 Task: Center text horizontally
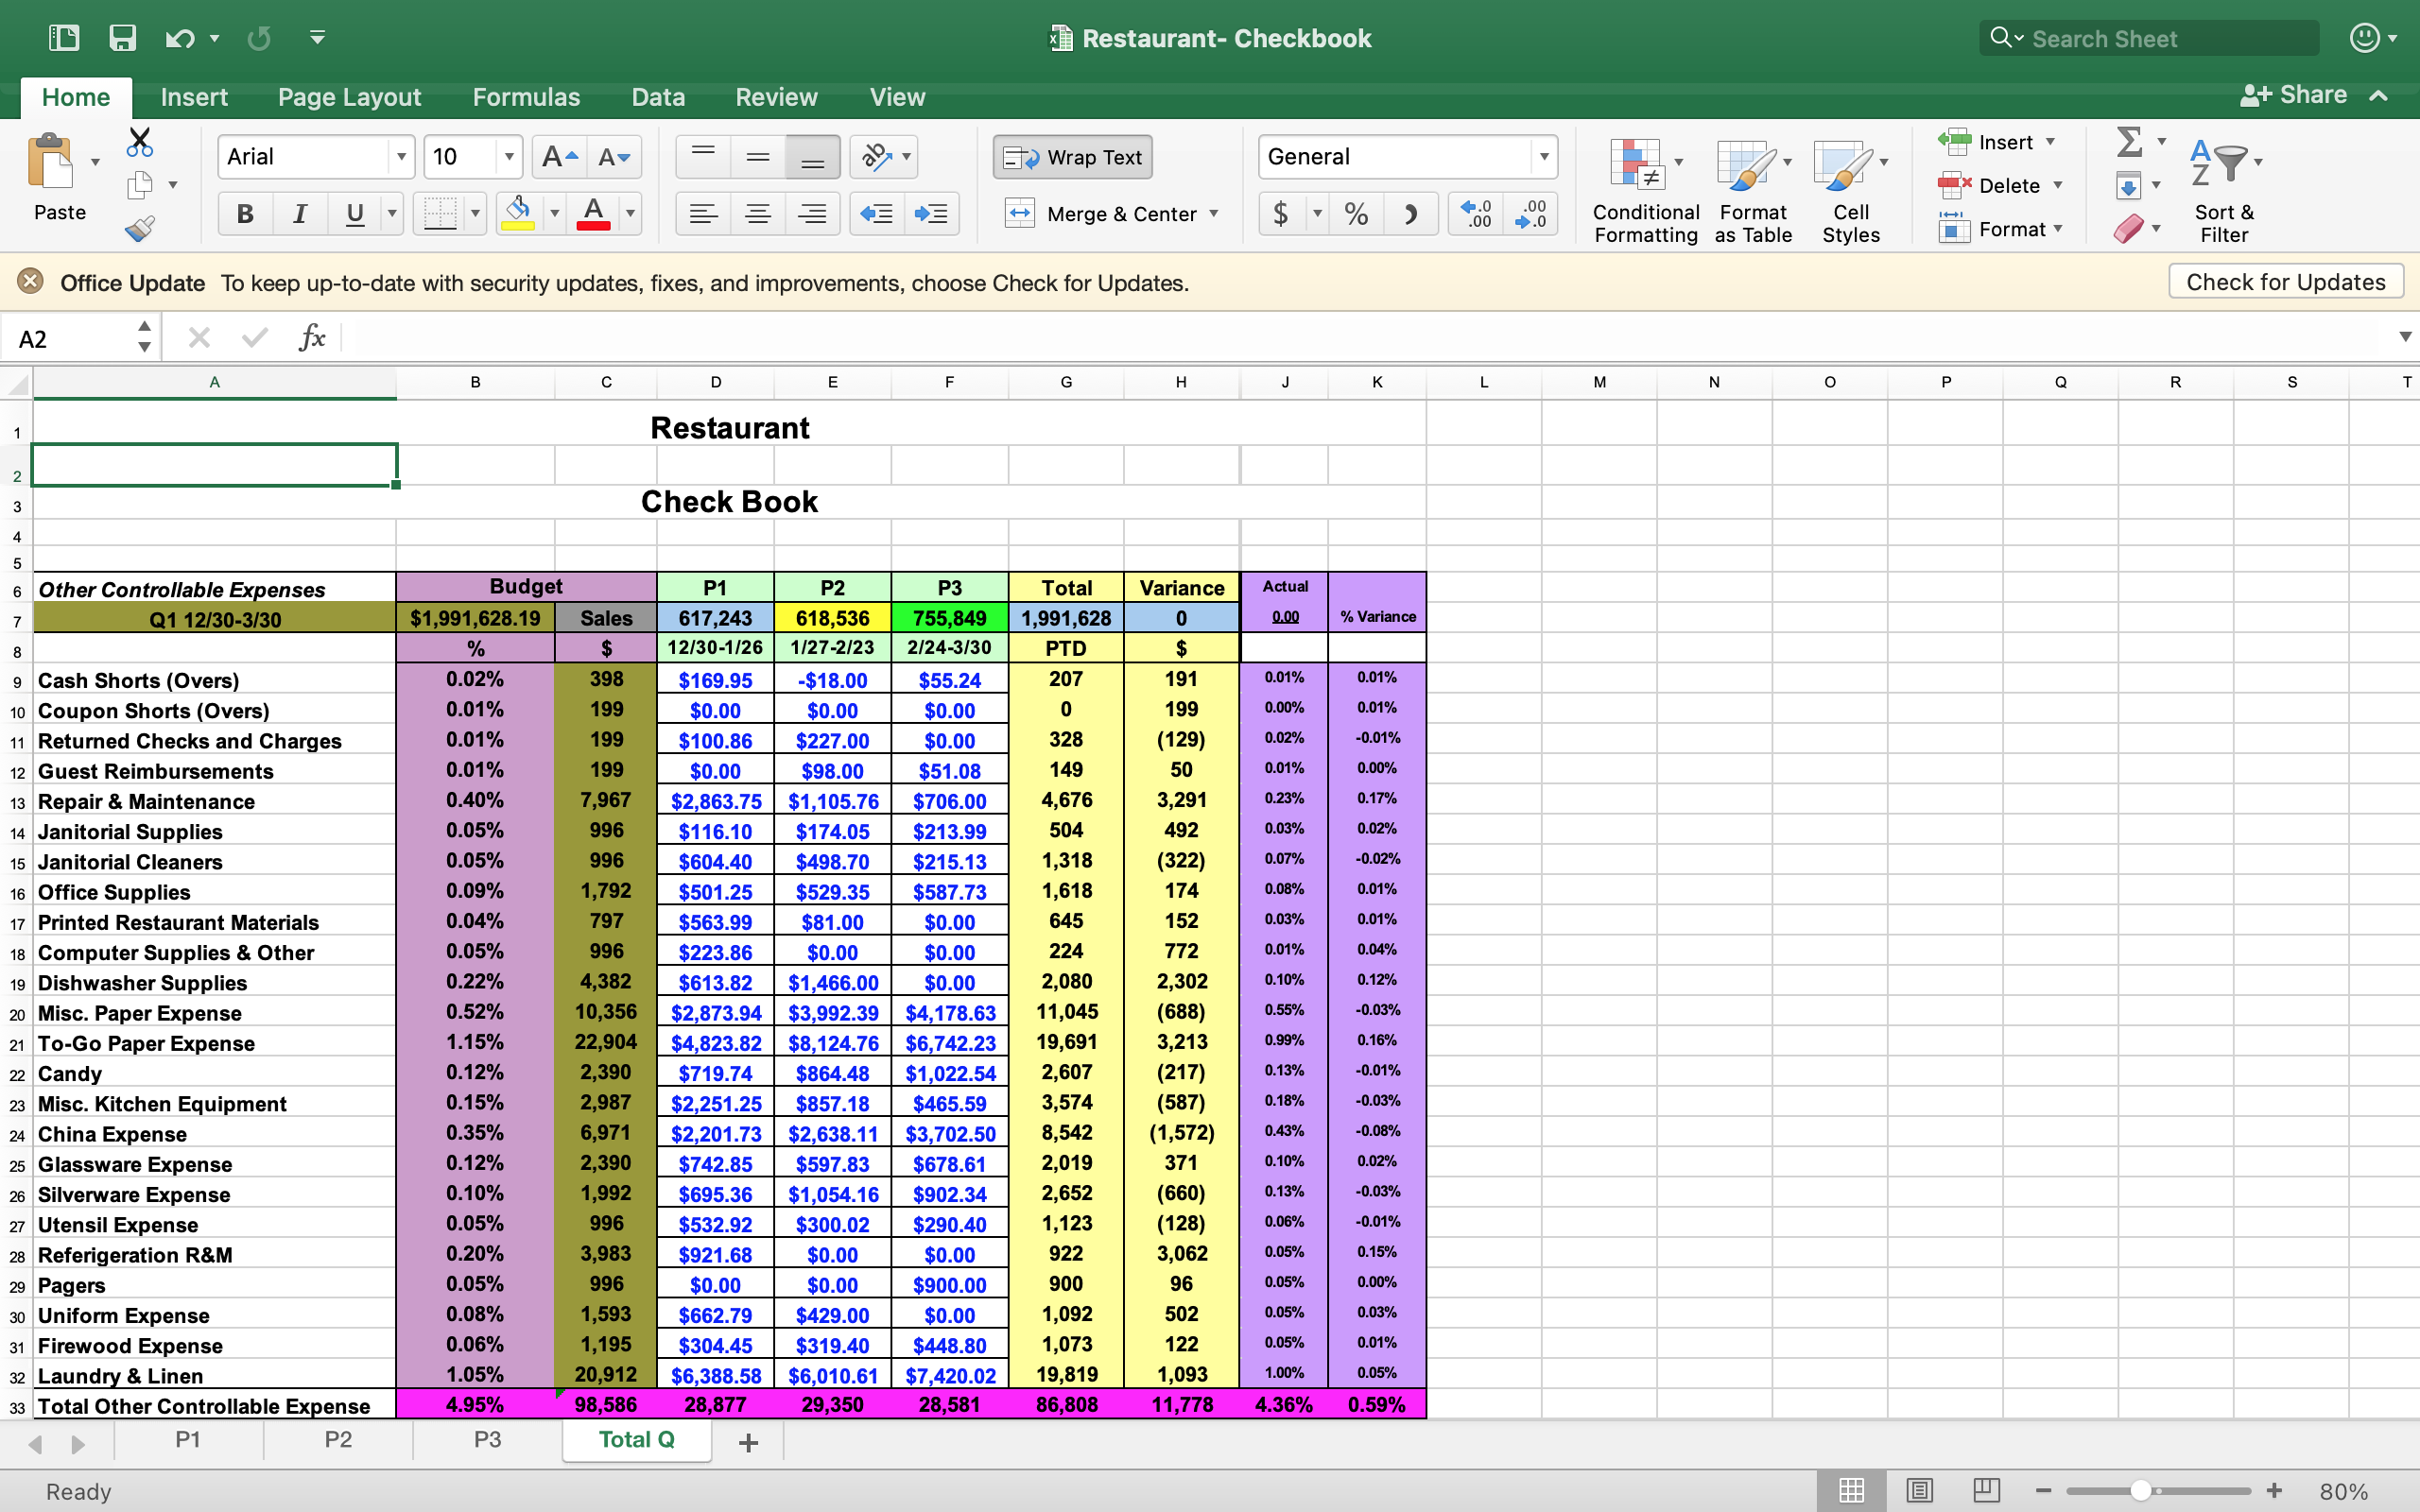pyautogui.click(x=758, y=214)
